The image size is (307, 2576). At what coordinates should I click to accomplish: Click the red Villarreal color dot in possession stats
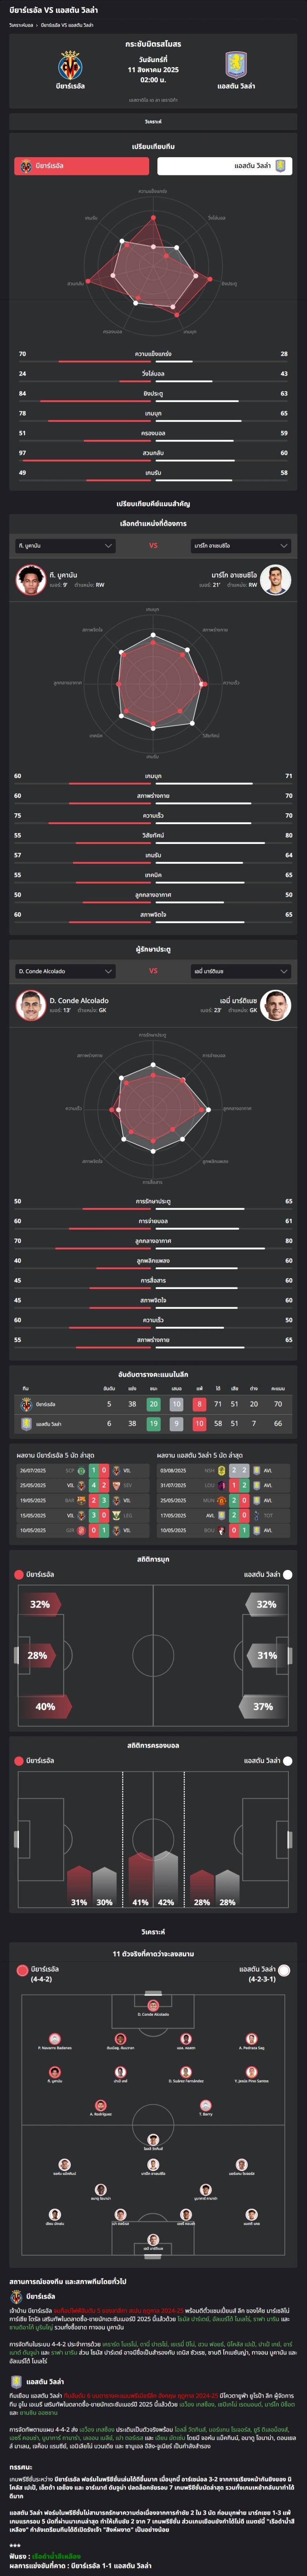click(x=19, y=1760)
